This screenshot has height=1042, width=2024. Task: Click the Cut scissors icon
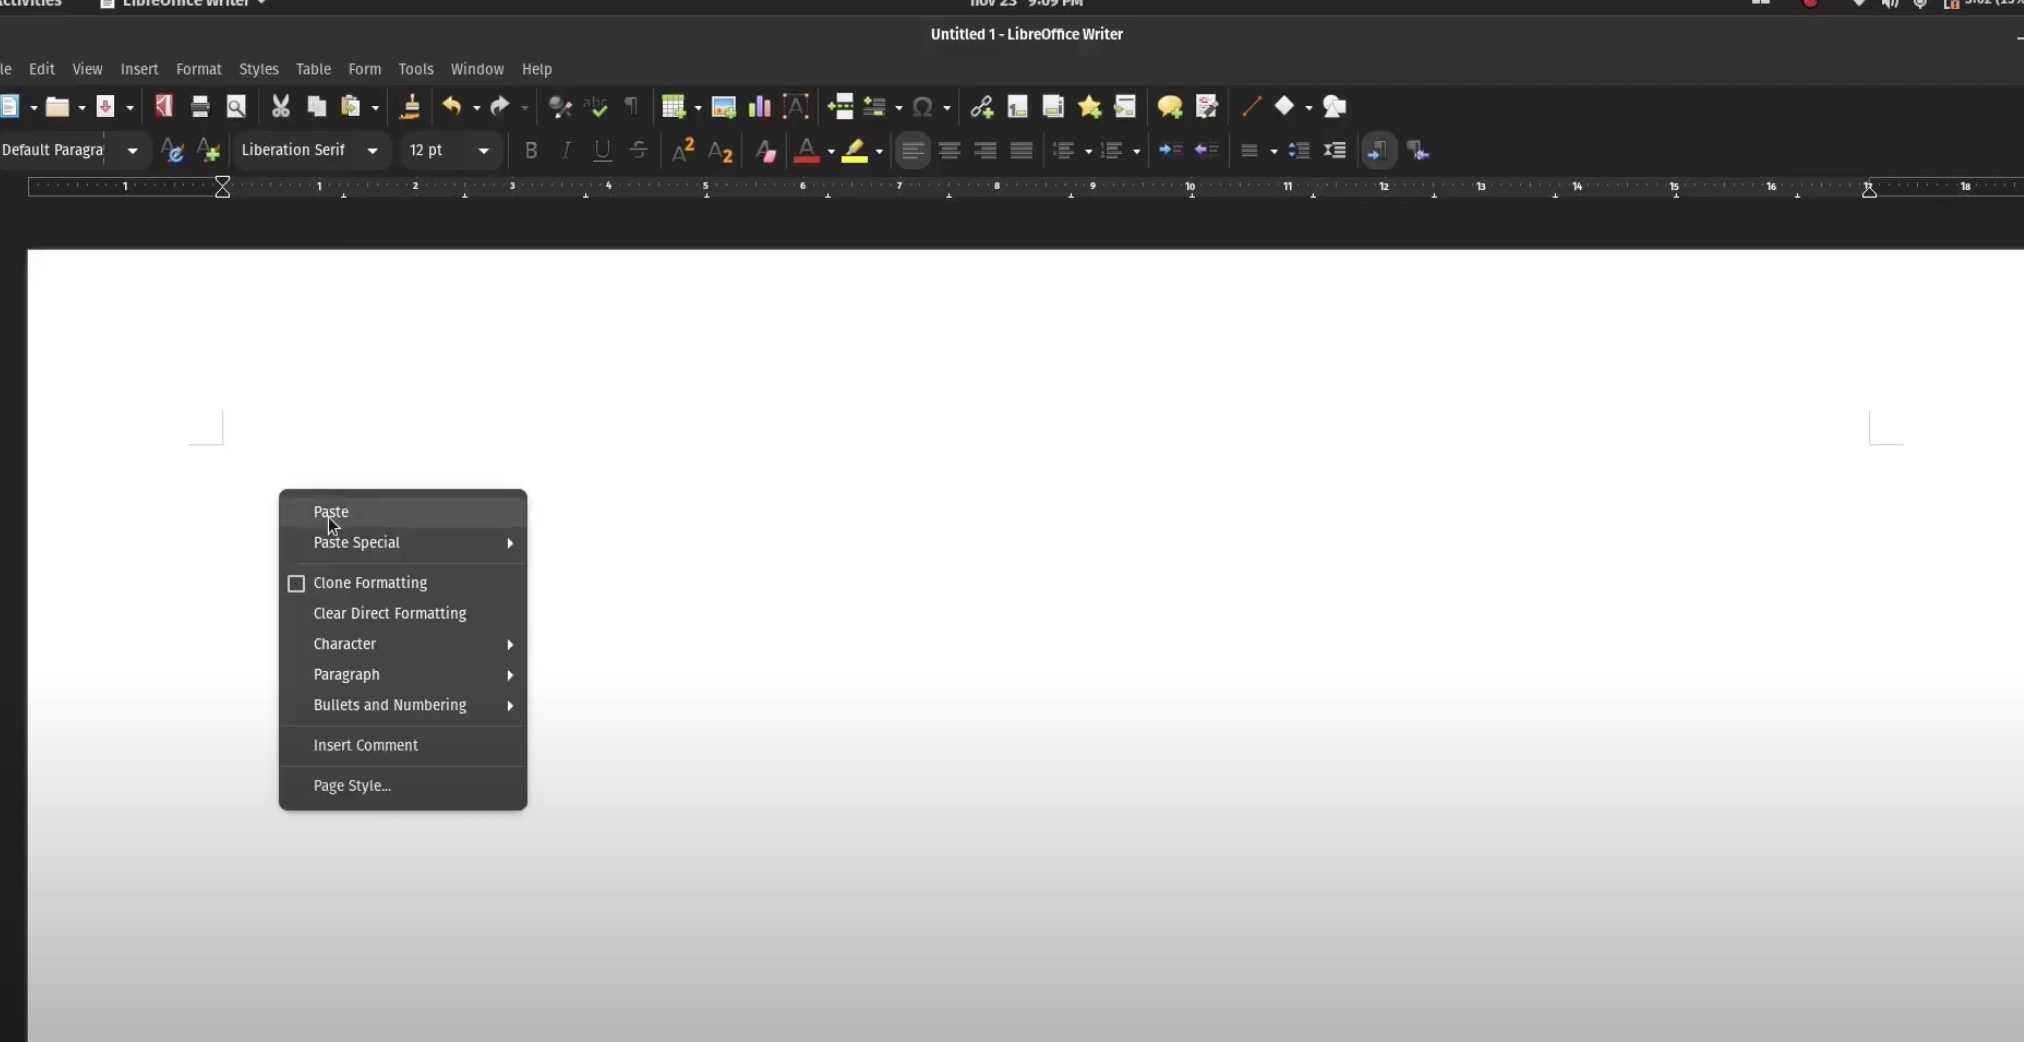point(281,106)
